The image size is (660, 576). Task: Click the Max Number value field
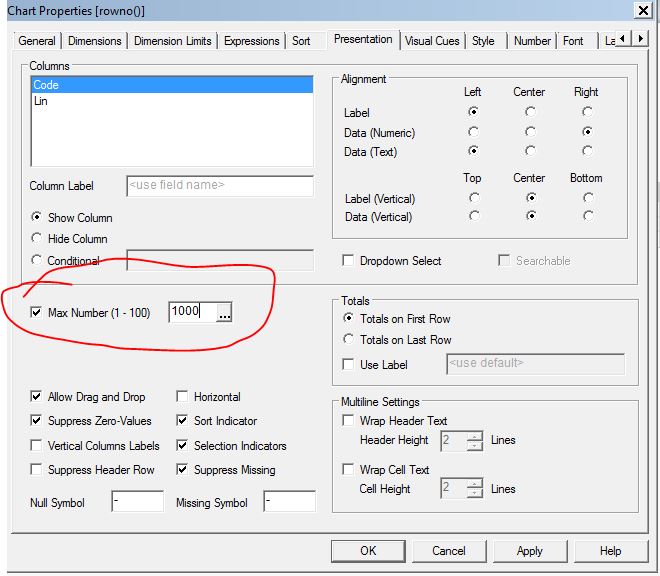coord(193,312)
